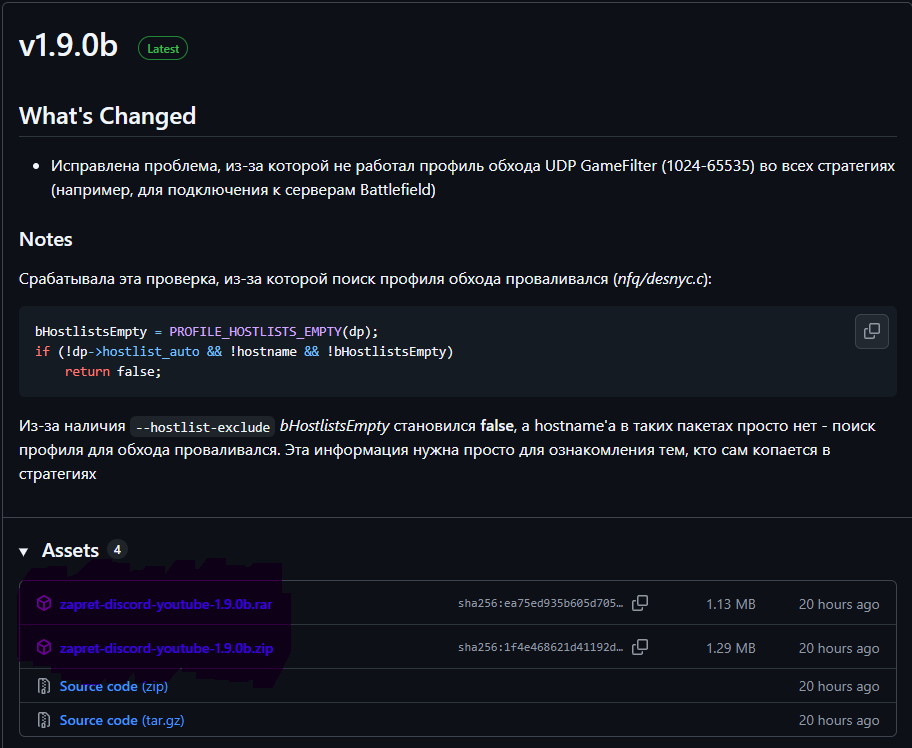912x748 pixels.
Task: Click the Assets count badge showing 4
Action: pyautogui.click(x=117, y=549)
